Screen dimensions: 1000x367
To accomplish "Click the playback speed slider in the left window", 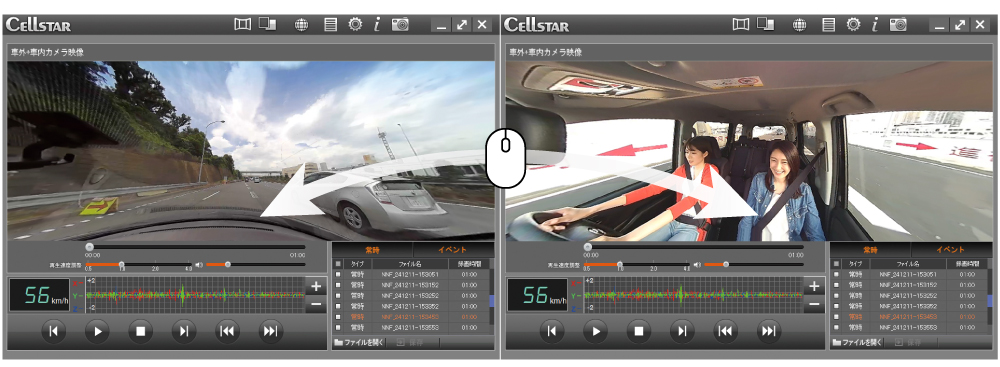I will 138,264.
